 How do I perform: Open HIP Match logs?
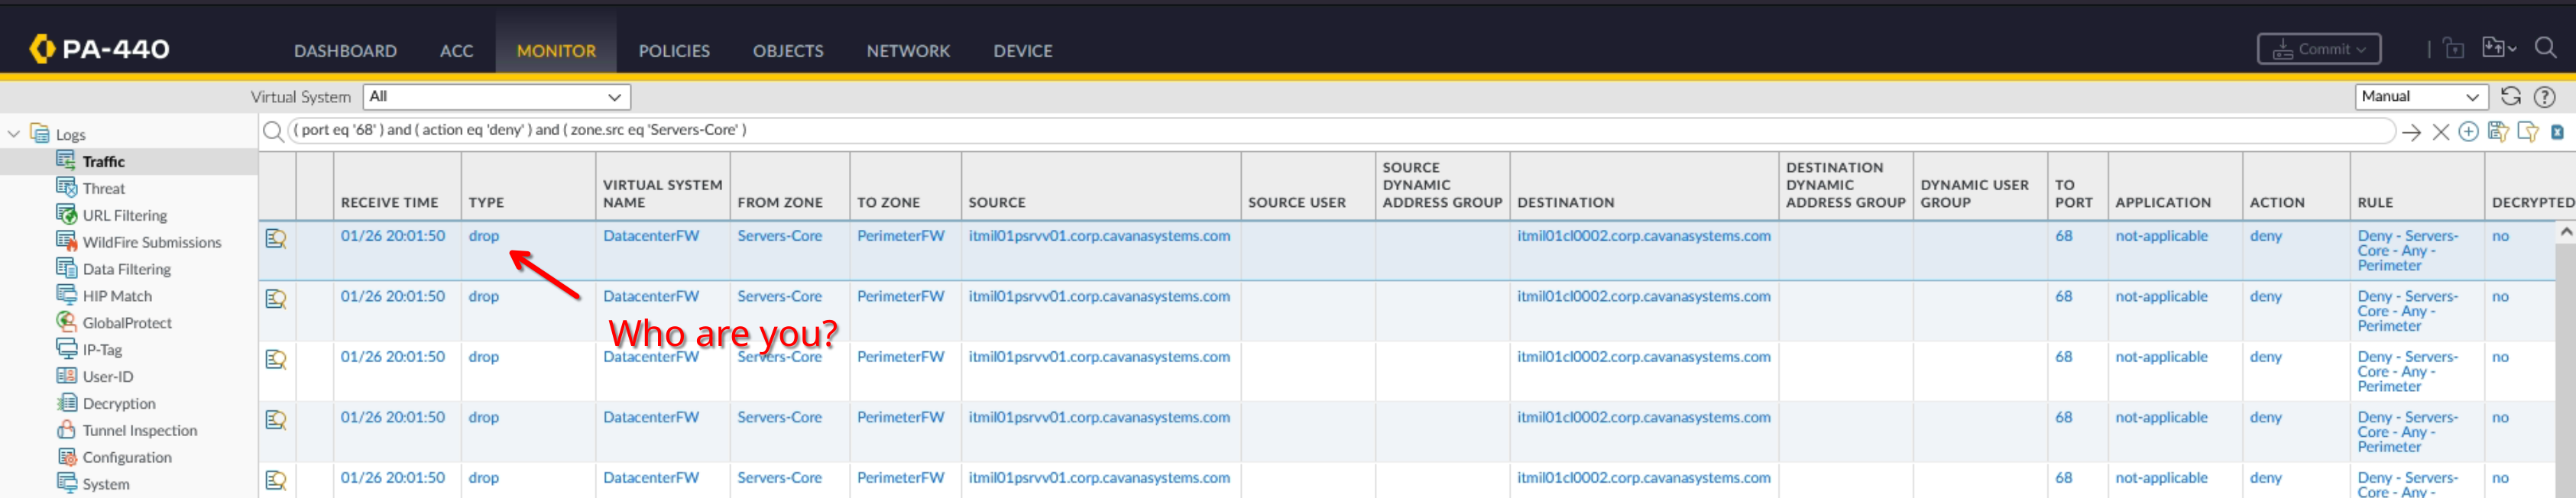[117, 296]
